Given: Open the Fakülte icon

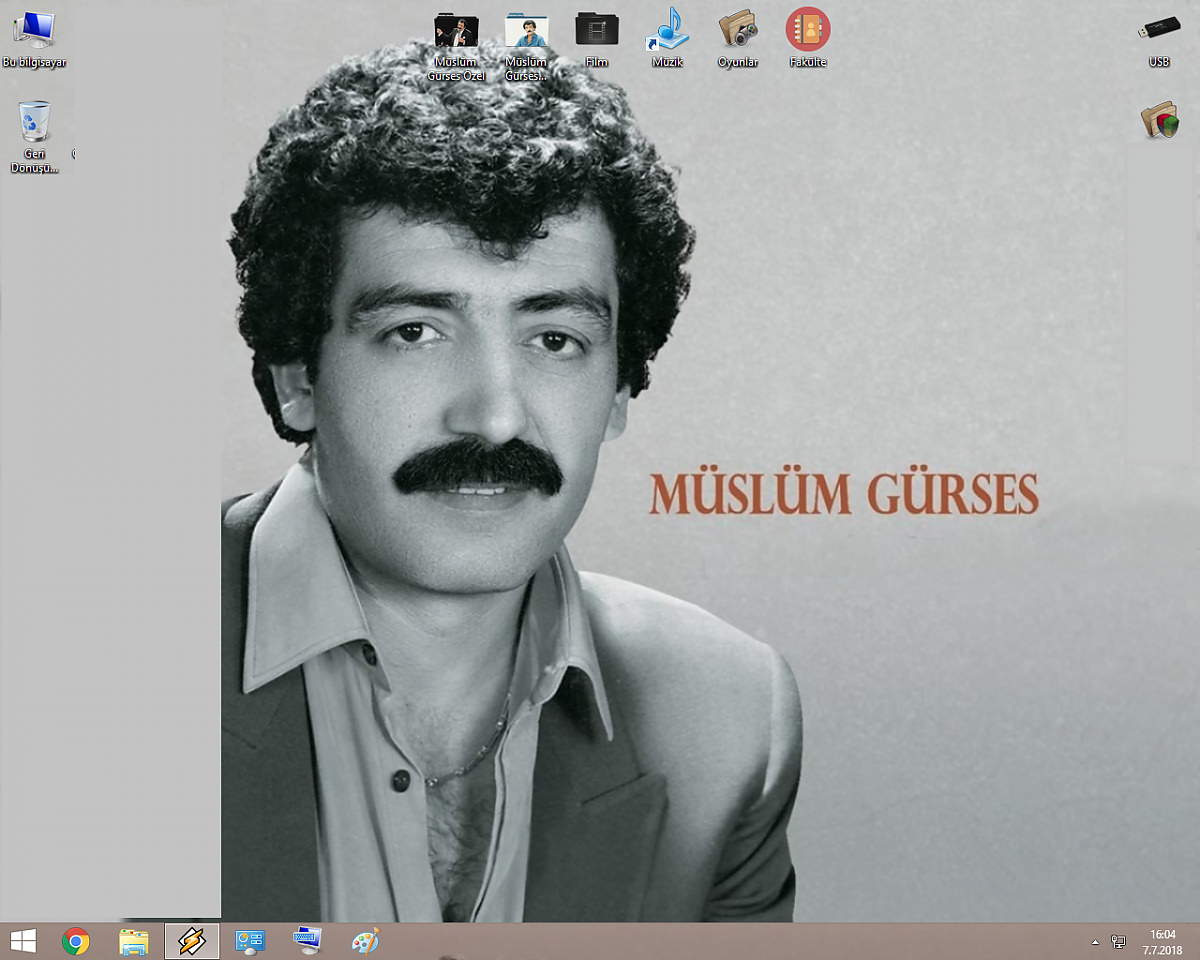Looking at the screenshot, I should point(808,38).
